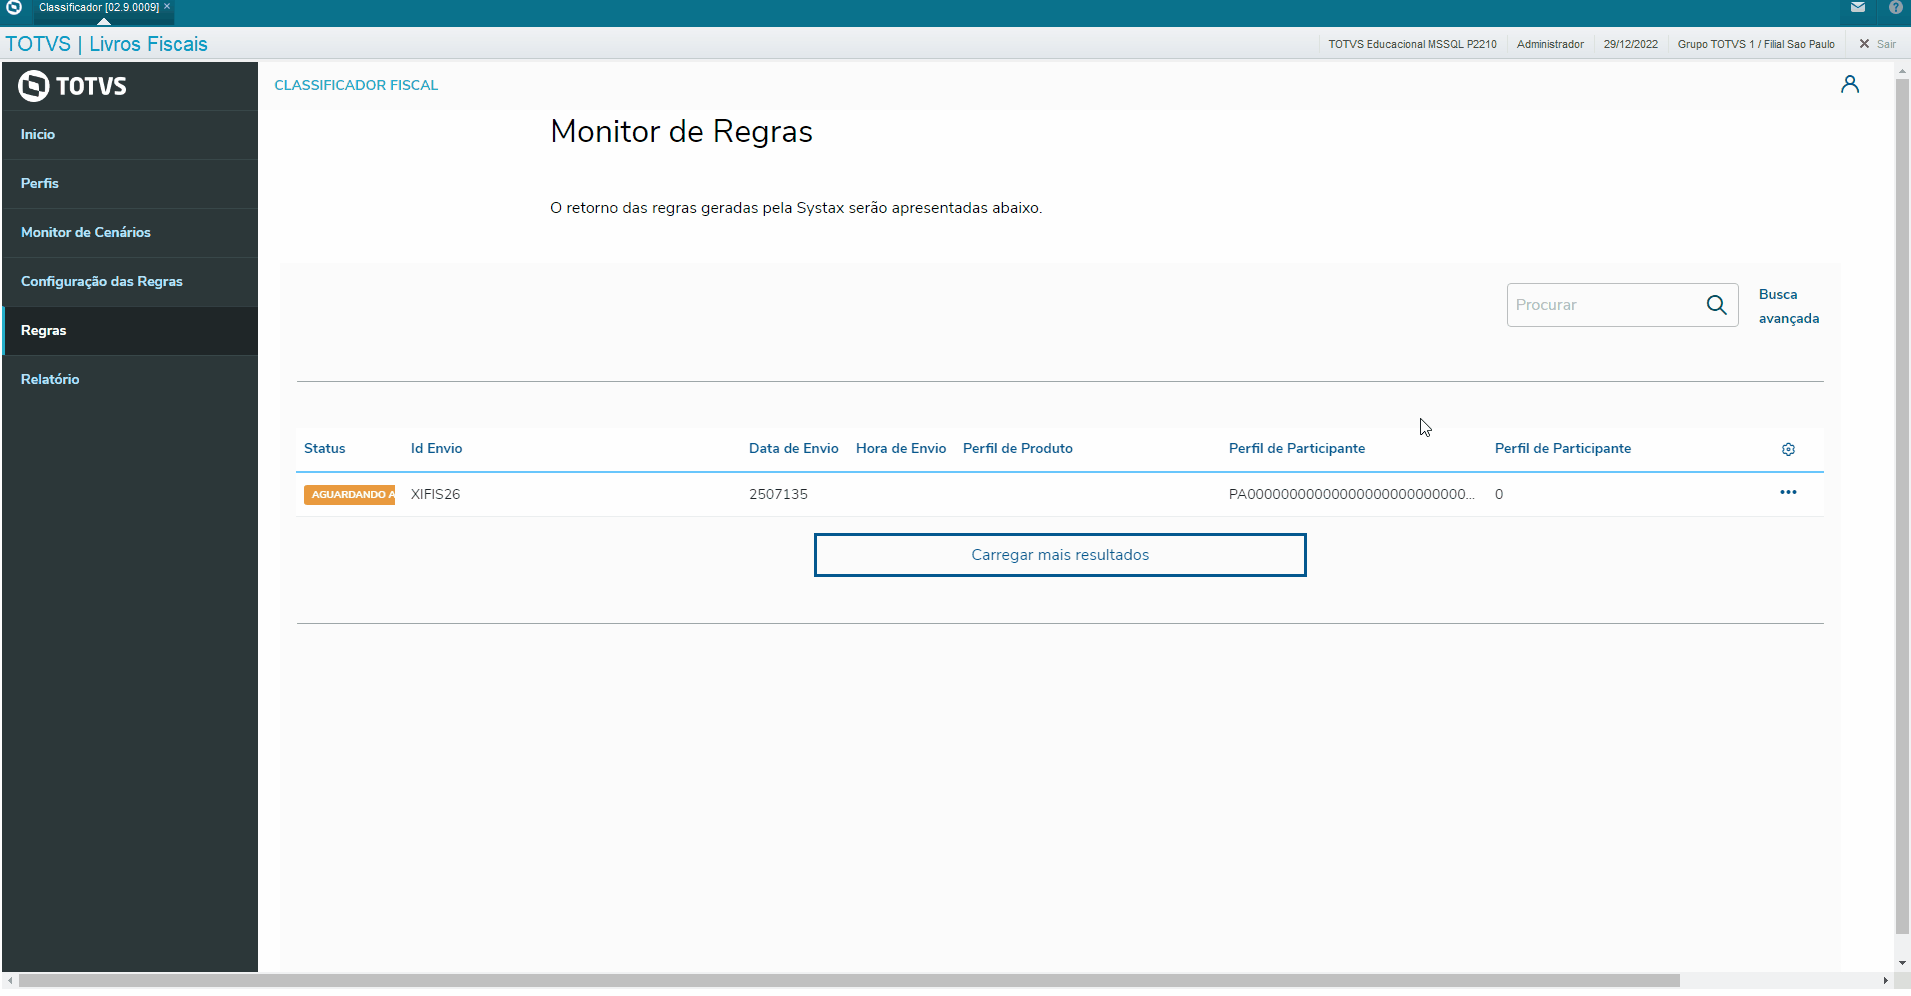Click the PA000000... participant profile cell
The height and width of the screenshot is (996, 1911).
1352,495
